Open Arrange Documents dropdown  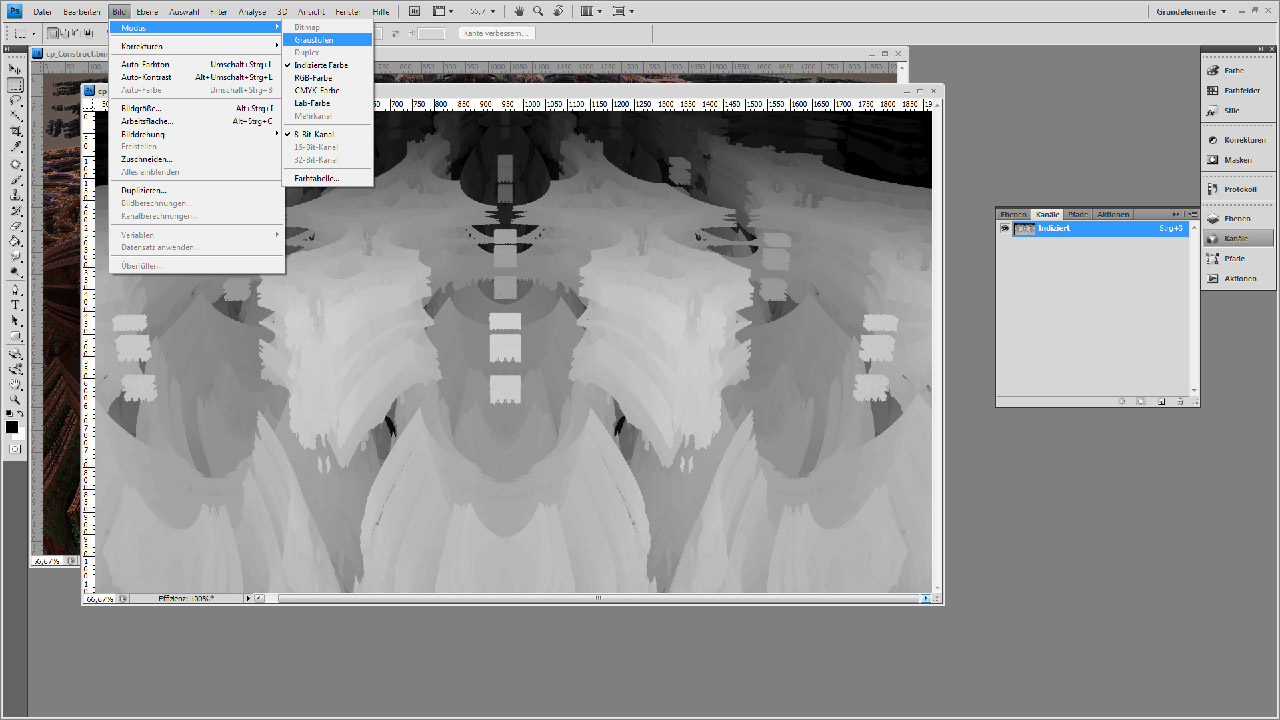(591, 11)
